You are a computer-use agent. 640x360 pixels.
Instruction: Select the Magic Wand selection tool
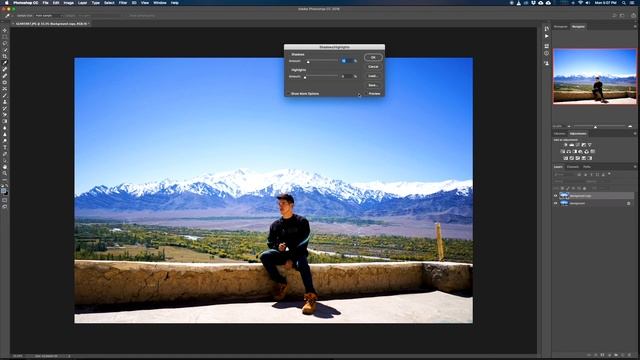[x=5, y=50]
